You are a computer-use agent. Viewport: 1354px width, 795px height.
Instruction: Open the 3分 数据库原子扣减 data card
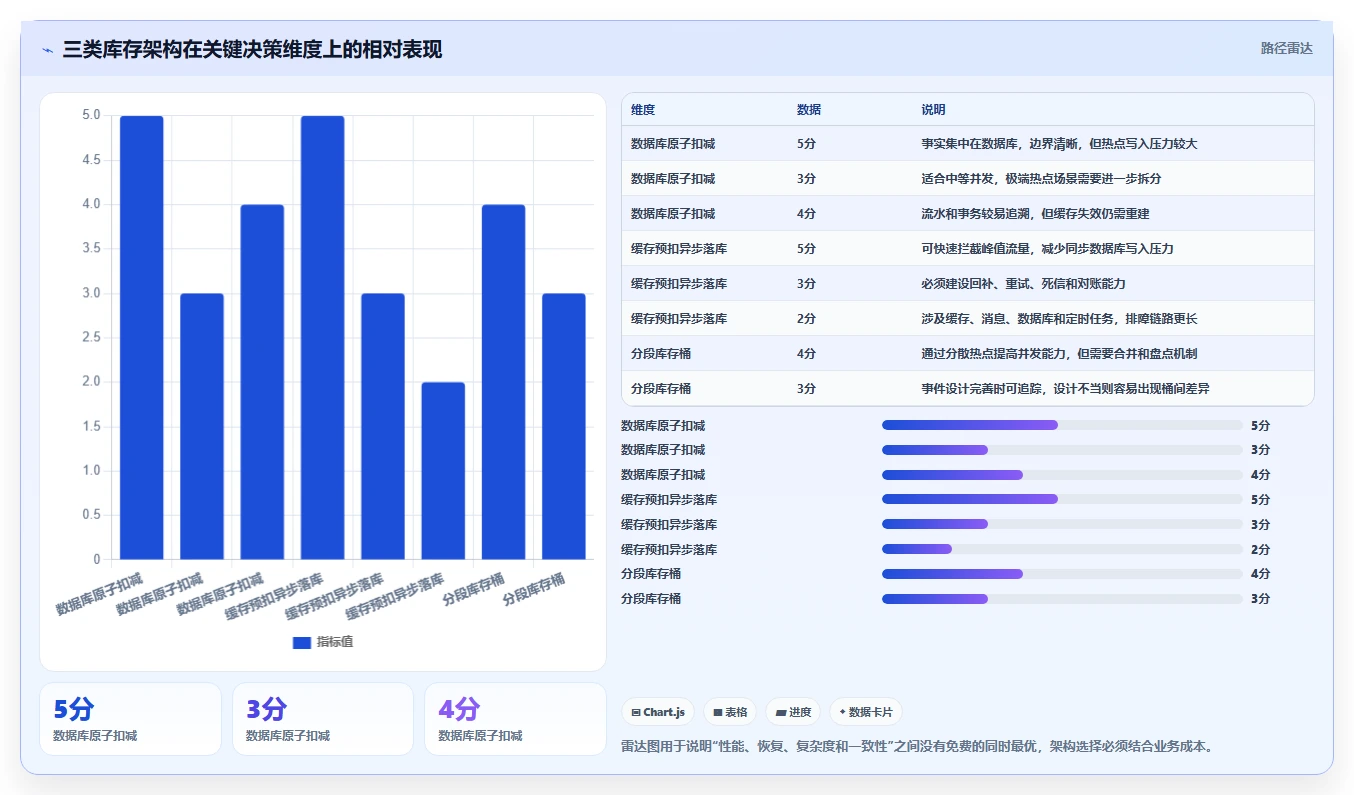pyautogui.click(x=323, y=719)
